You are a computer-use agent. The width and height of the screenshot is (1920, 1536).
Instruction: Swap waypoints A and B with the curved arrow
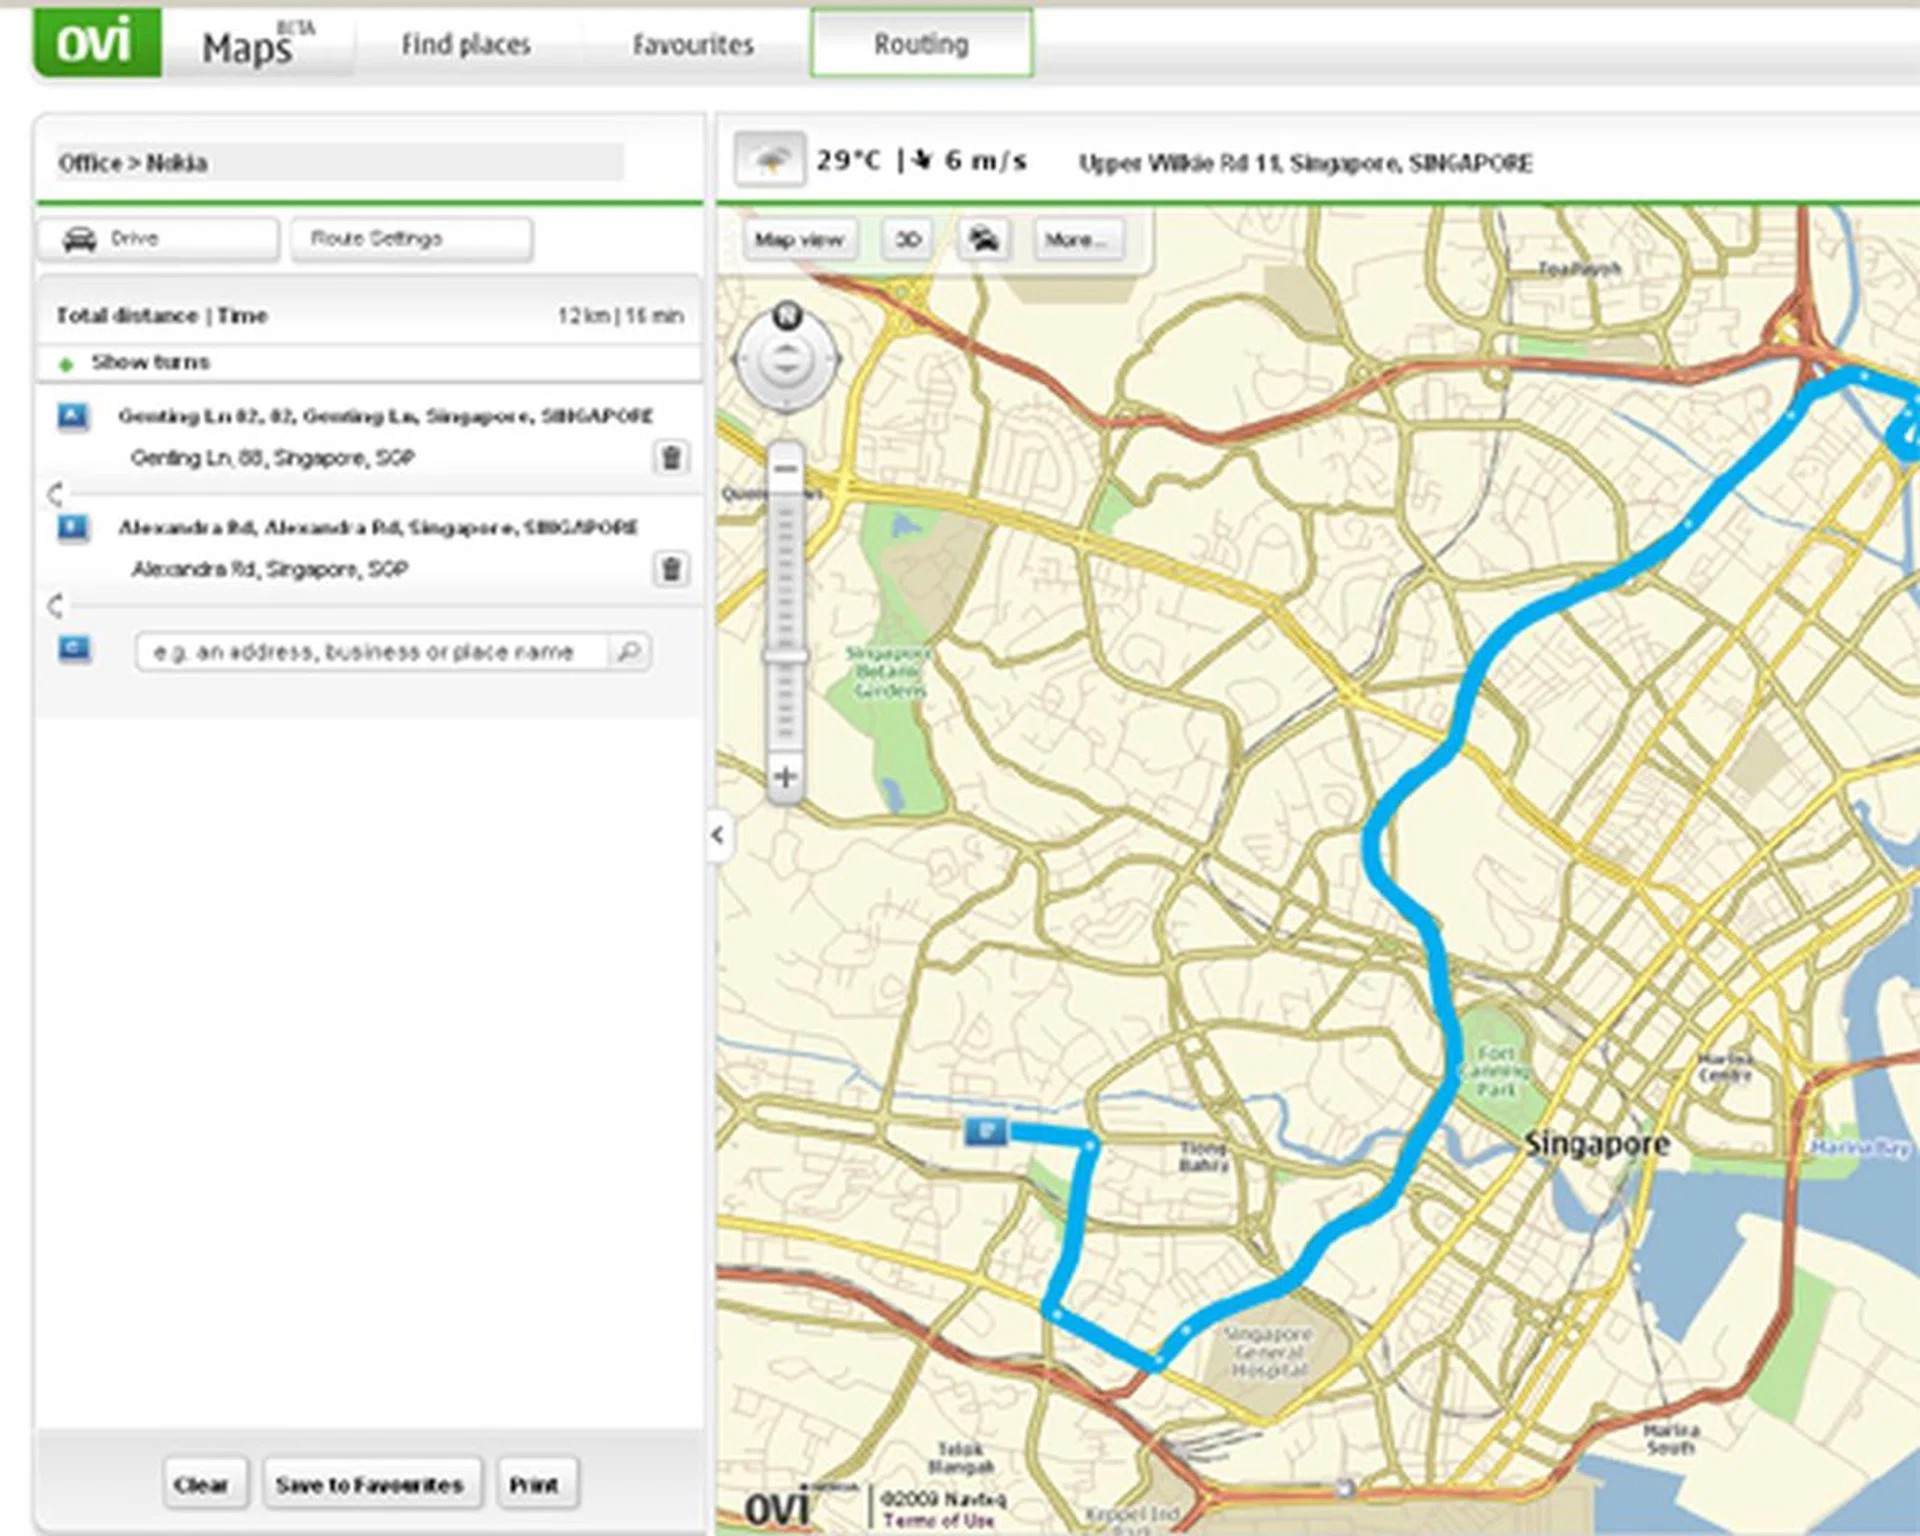coord(57,493)
